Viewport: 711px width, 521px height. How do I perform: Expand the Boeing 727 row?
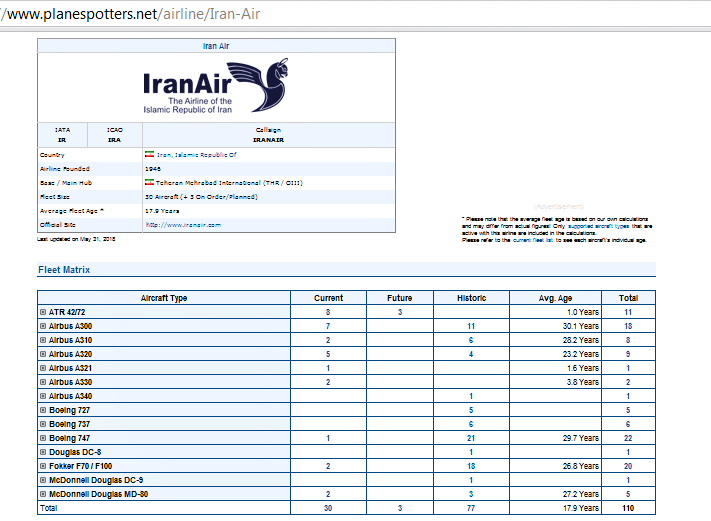point(43,410)
